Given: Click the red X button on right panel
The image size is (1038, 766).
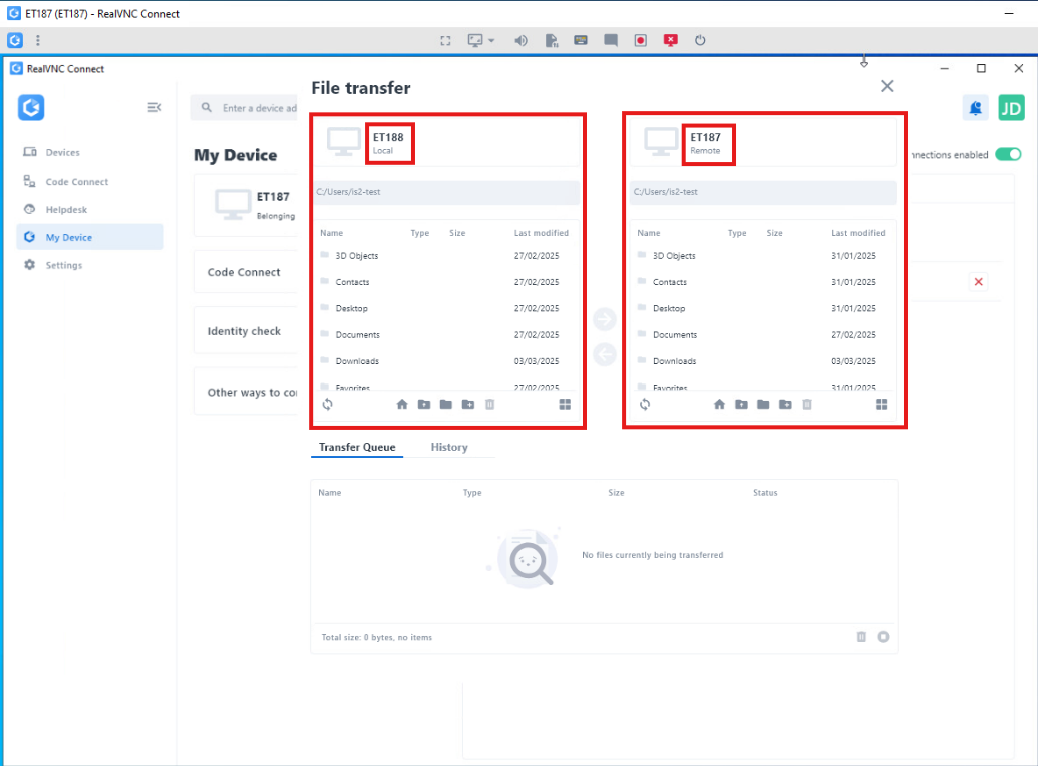Looking at the screenshot, I should point(978,282).
